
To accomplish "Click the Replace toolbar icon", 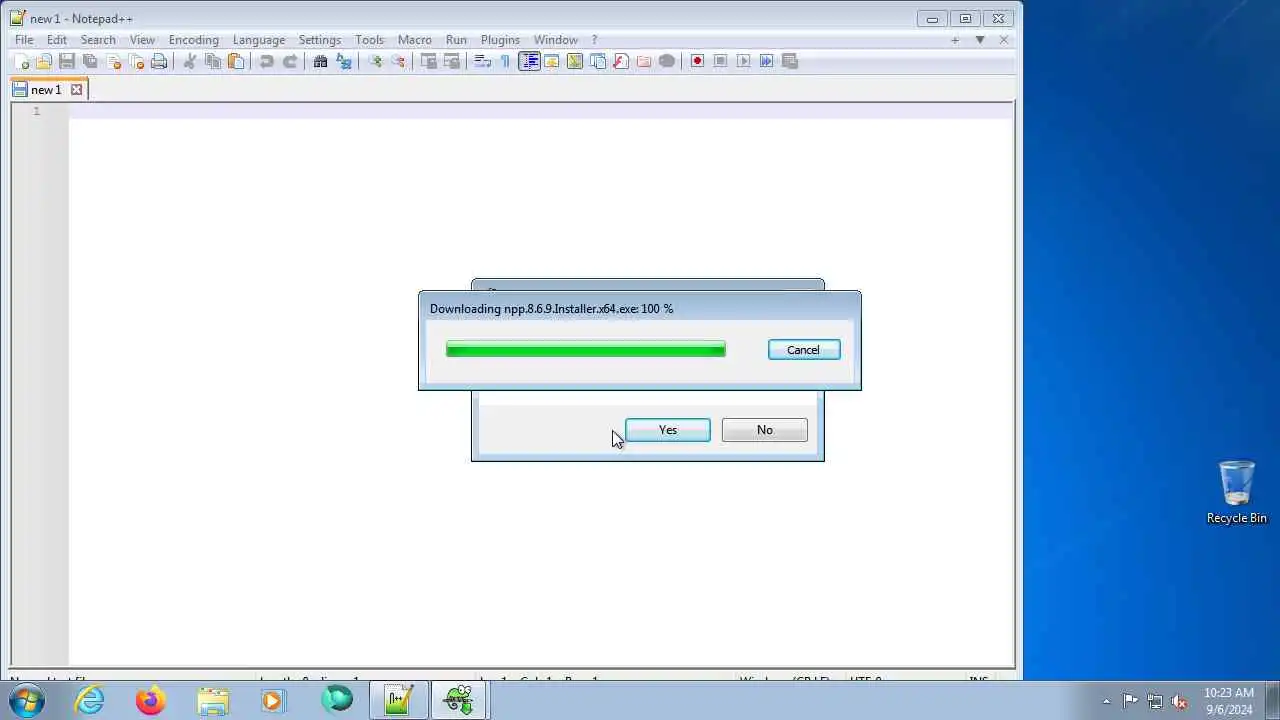I will tap(344, 61).
